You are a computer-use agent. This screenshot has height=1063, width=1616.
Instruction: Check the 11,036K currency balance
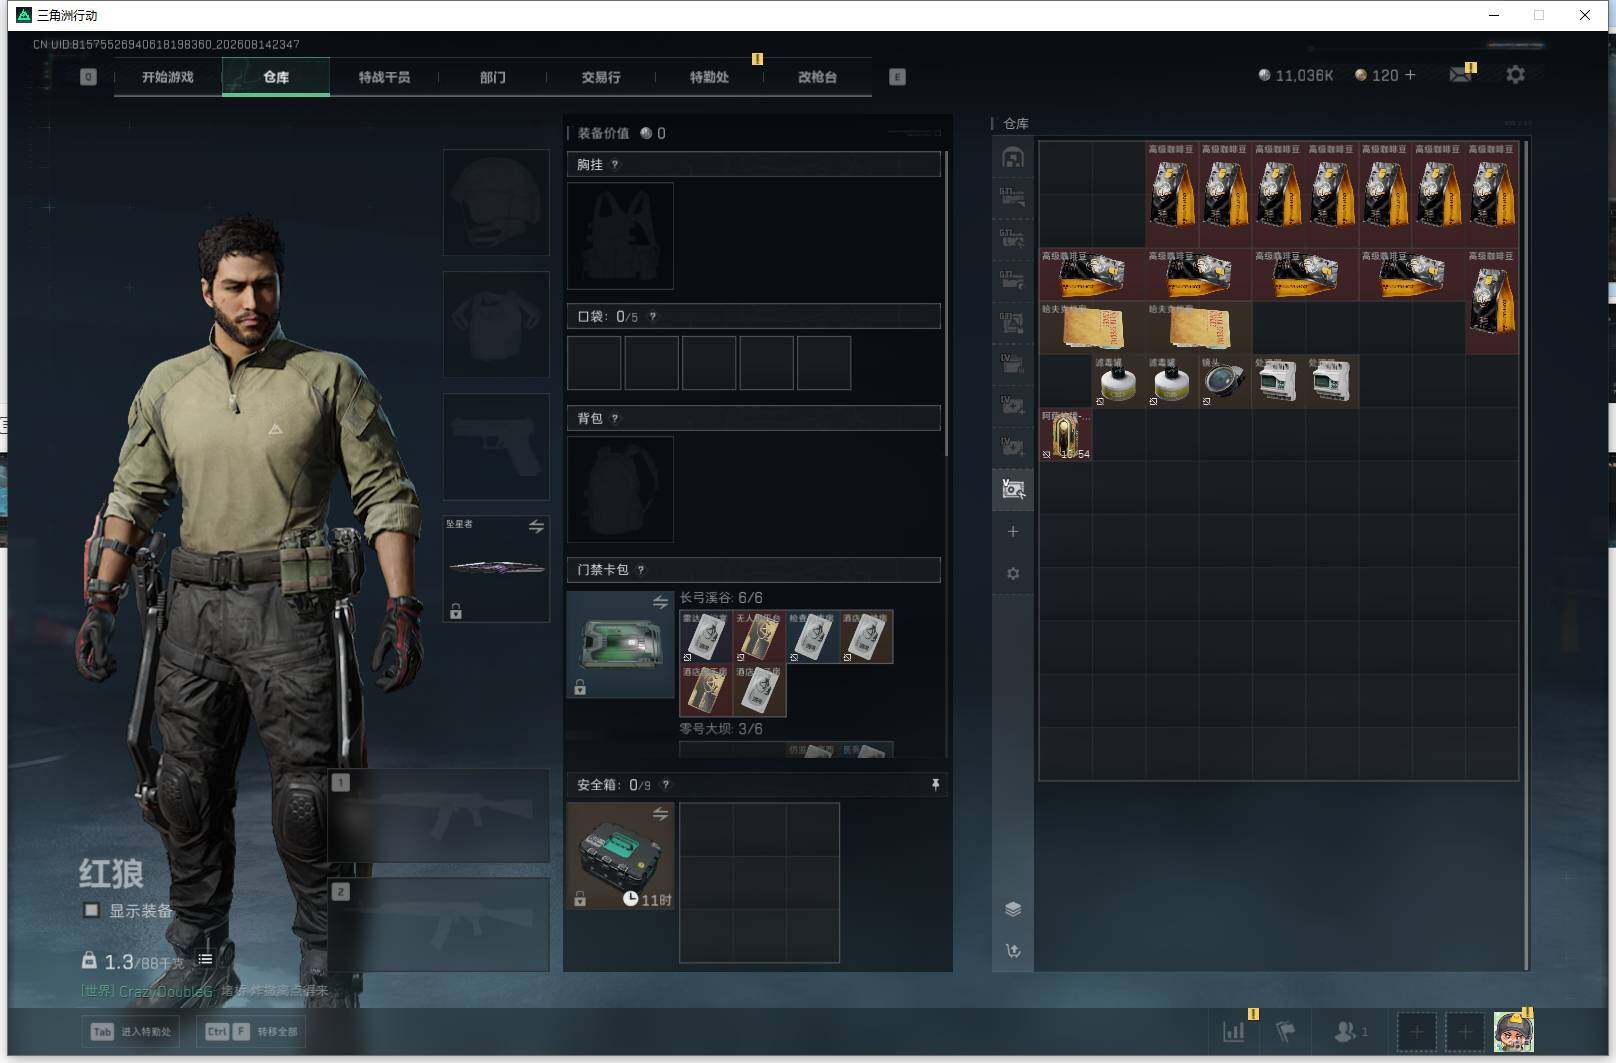click(1296, 75)
